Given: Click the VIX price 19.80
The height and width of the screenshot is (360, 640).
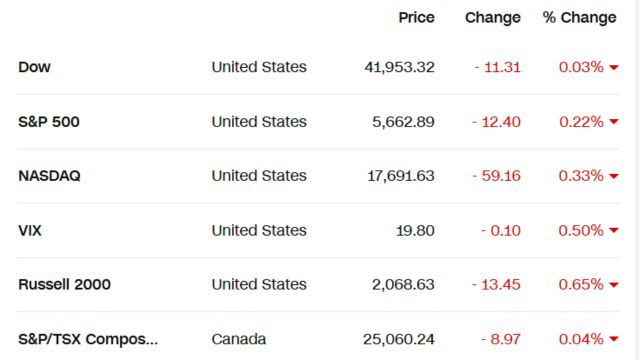Looking at the screenshot, I should click(415, 231).
